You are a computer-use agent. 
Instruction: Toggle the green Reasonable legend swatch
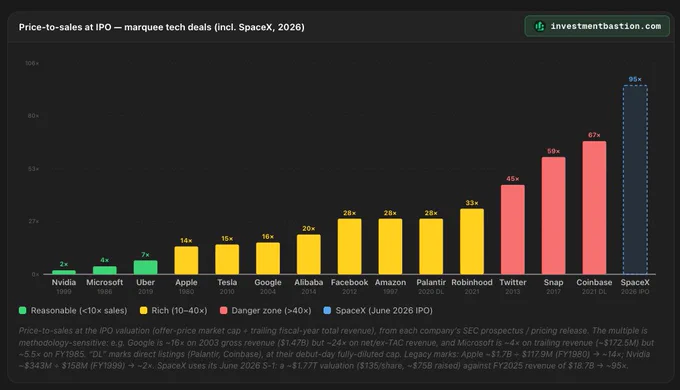point(23,310)
